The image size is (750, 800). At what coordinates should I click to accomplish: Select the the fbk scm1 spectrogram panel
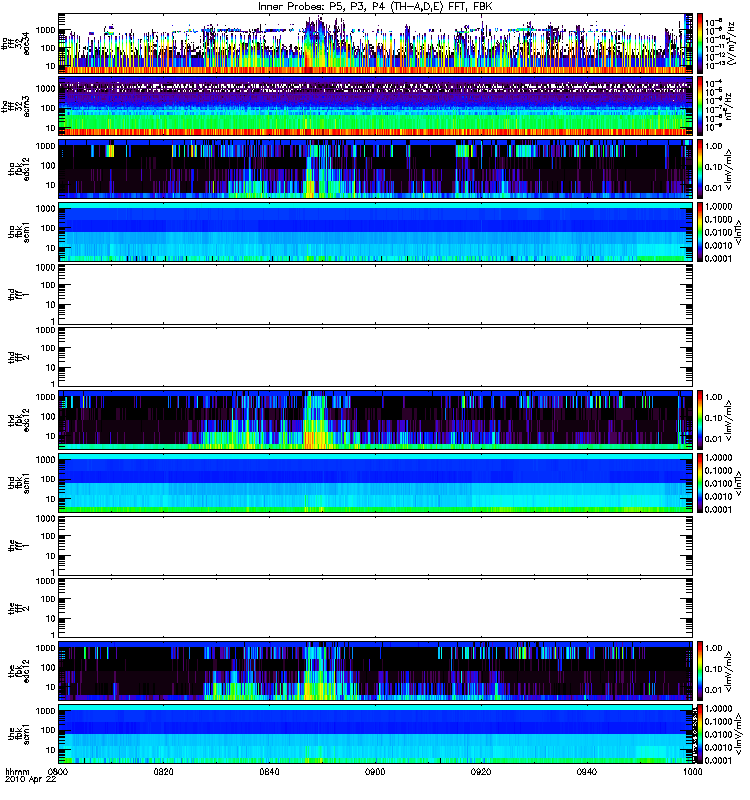376,734
